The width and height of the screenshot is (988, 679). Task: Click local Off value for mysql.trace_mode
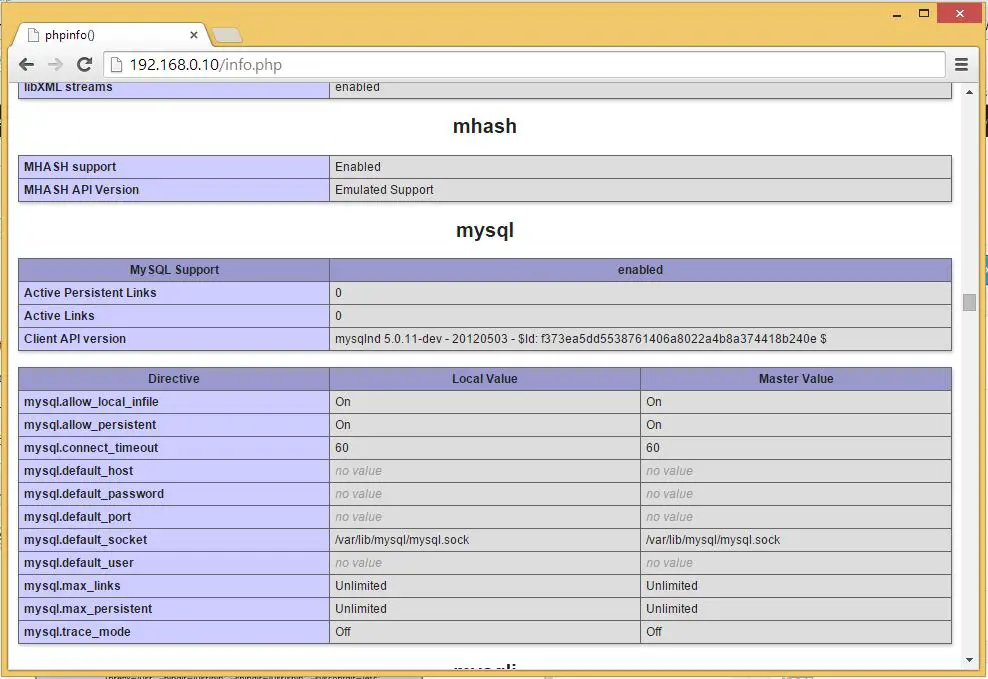coord(343,632)
